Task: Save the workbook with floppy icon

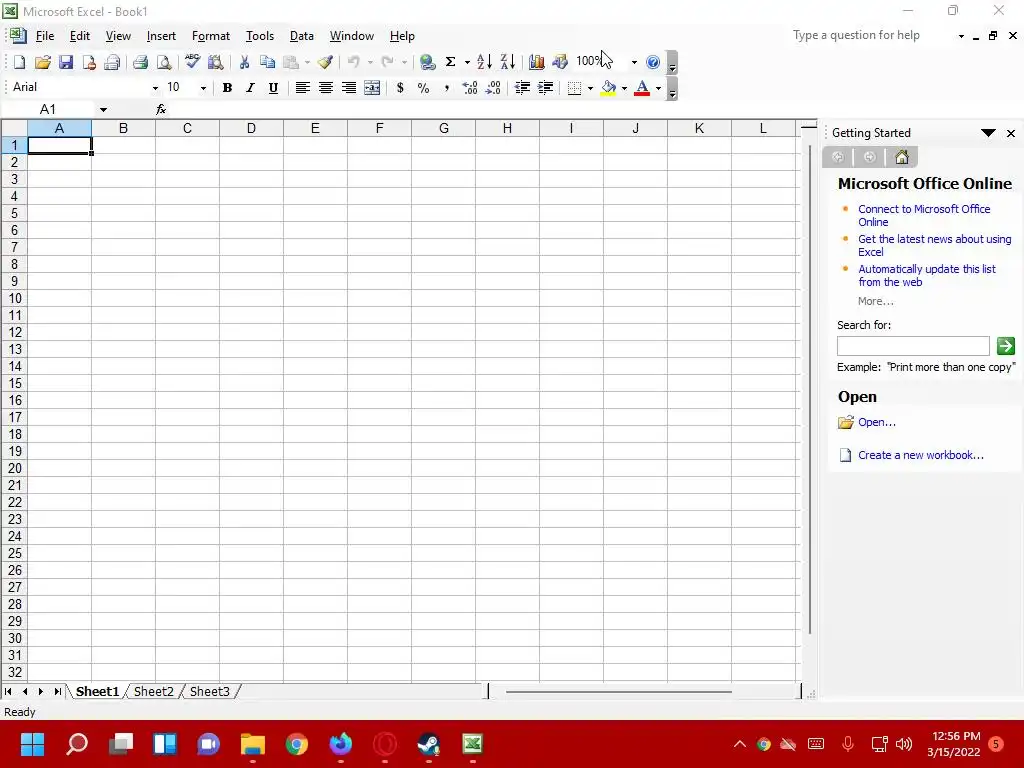Action: [x=65, y=62]
